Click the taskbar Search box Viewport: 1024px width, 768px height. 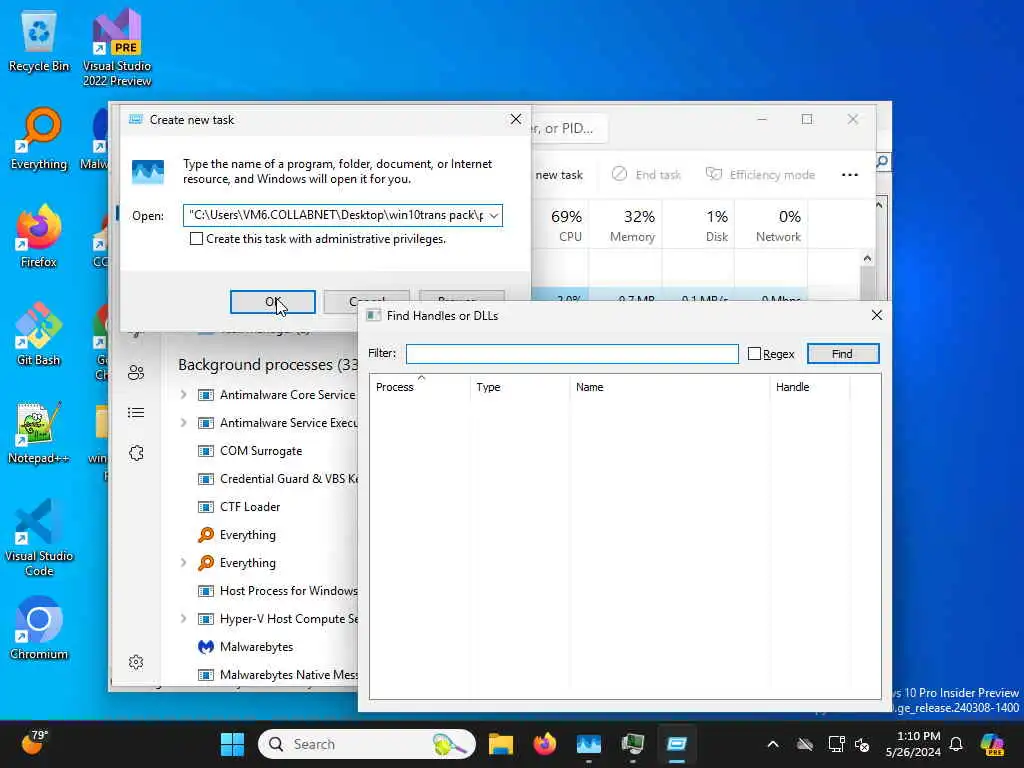click(x=366, y=744)
